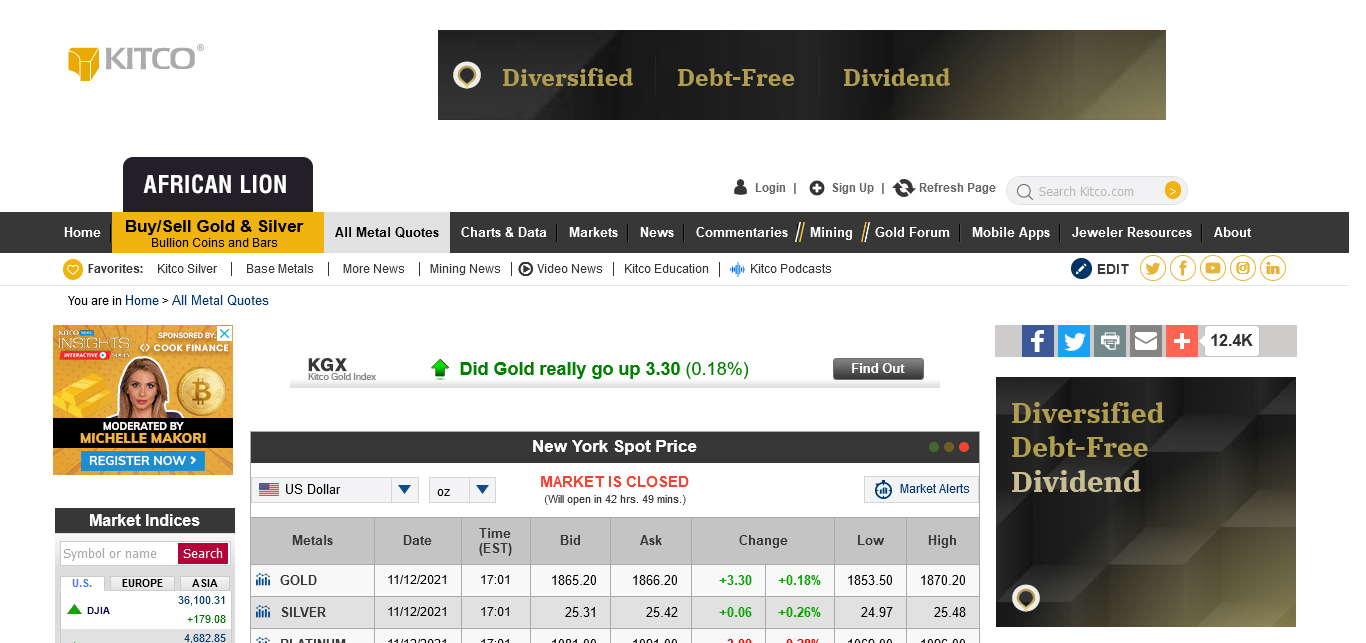Open Kitco Instagram profile icon
1366x643 pixels.
(x=1243, y=268)
